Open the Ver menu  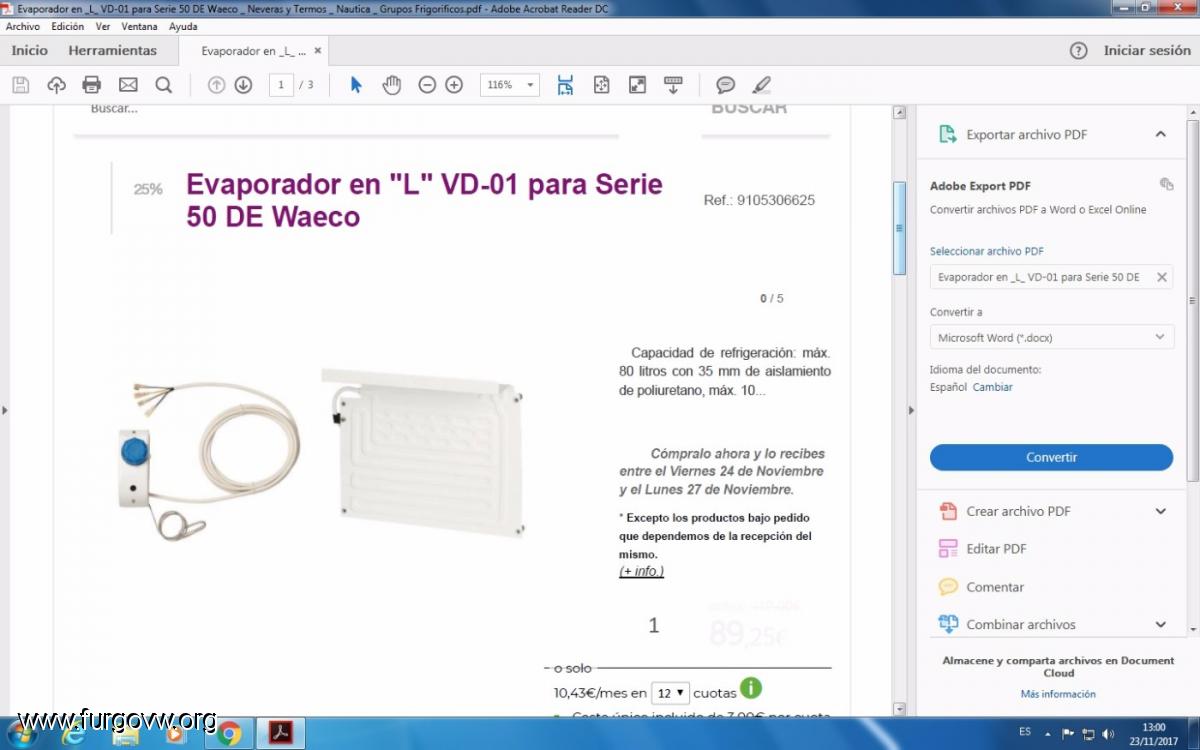point(103,26)
